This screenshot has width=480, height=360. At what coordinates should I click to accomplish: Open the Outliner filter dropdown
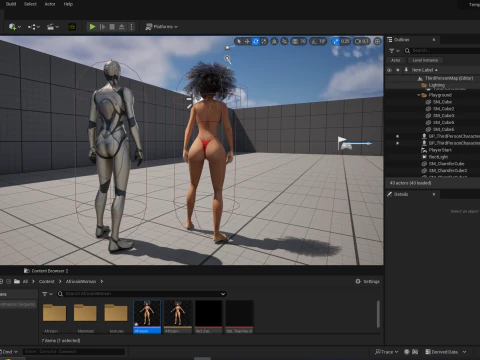(x=394, y=51)
